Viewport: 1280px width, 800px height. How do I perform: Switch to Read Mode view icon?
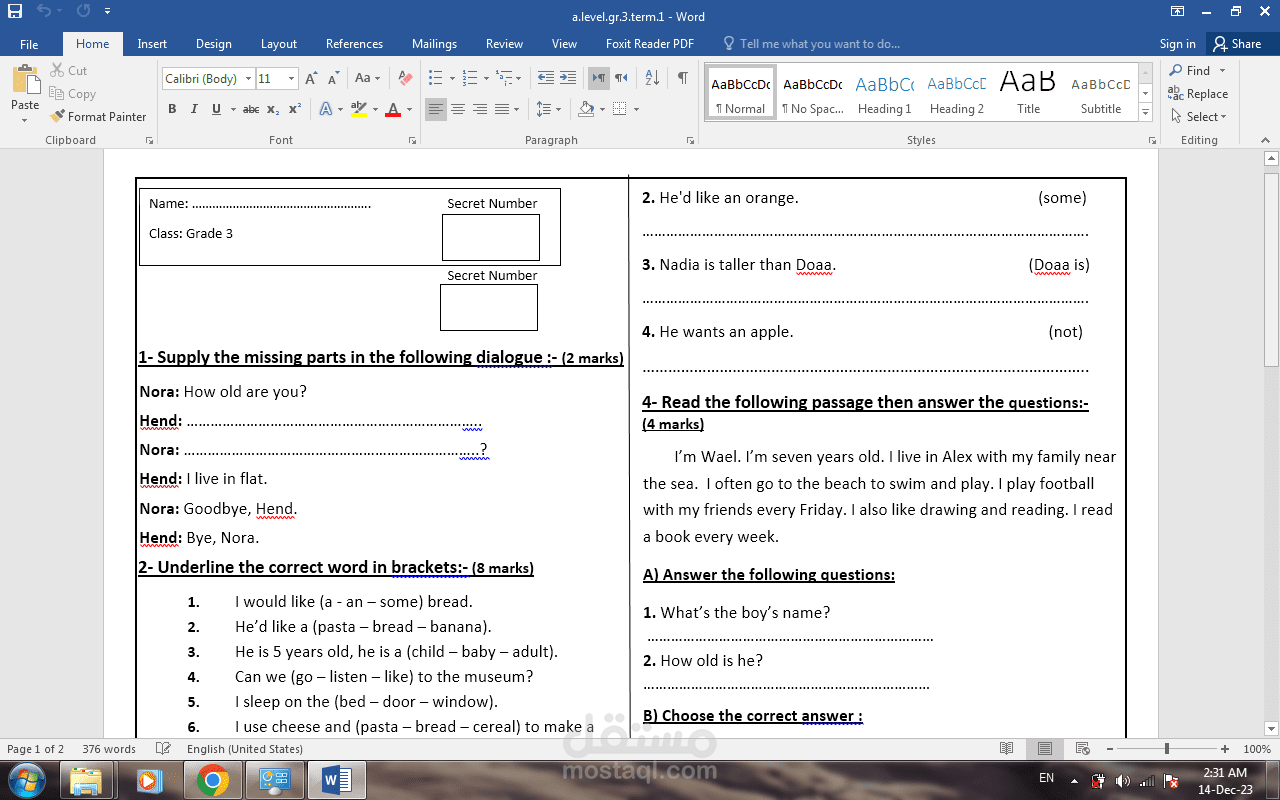(1007, 749)
